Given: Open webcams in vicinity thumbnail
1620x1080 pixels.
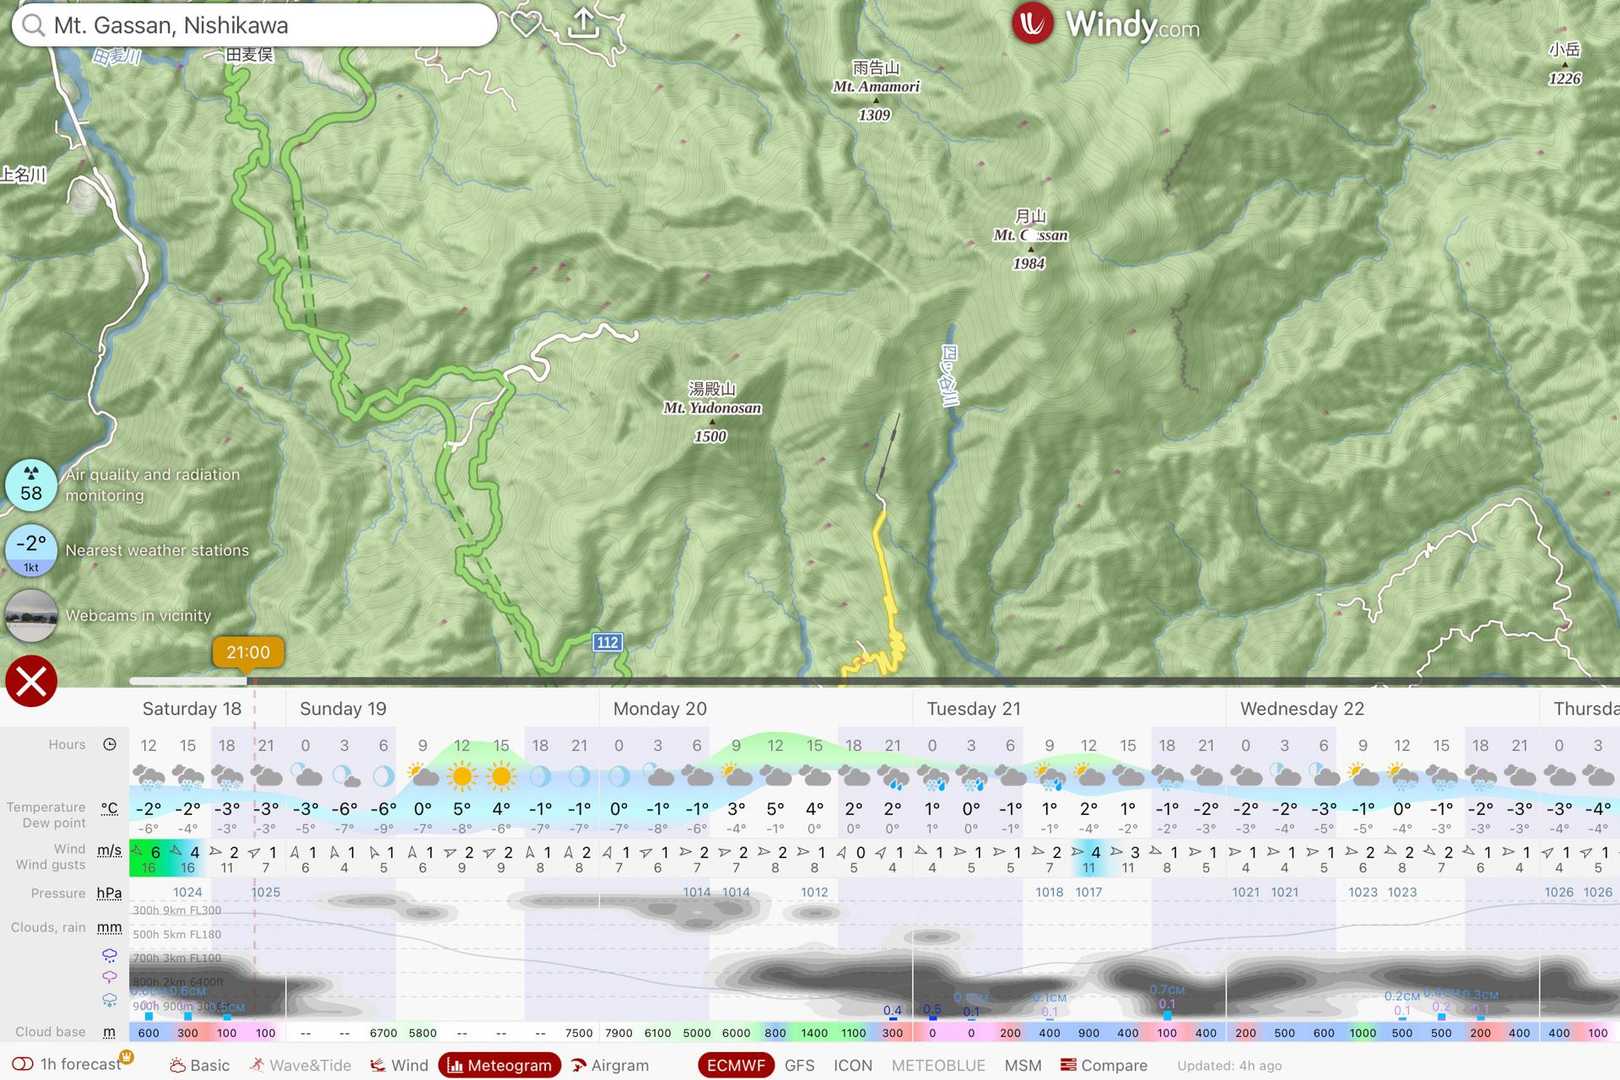Looking at the screenshot, I should [31, 615].
